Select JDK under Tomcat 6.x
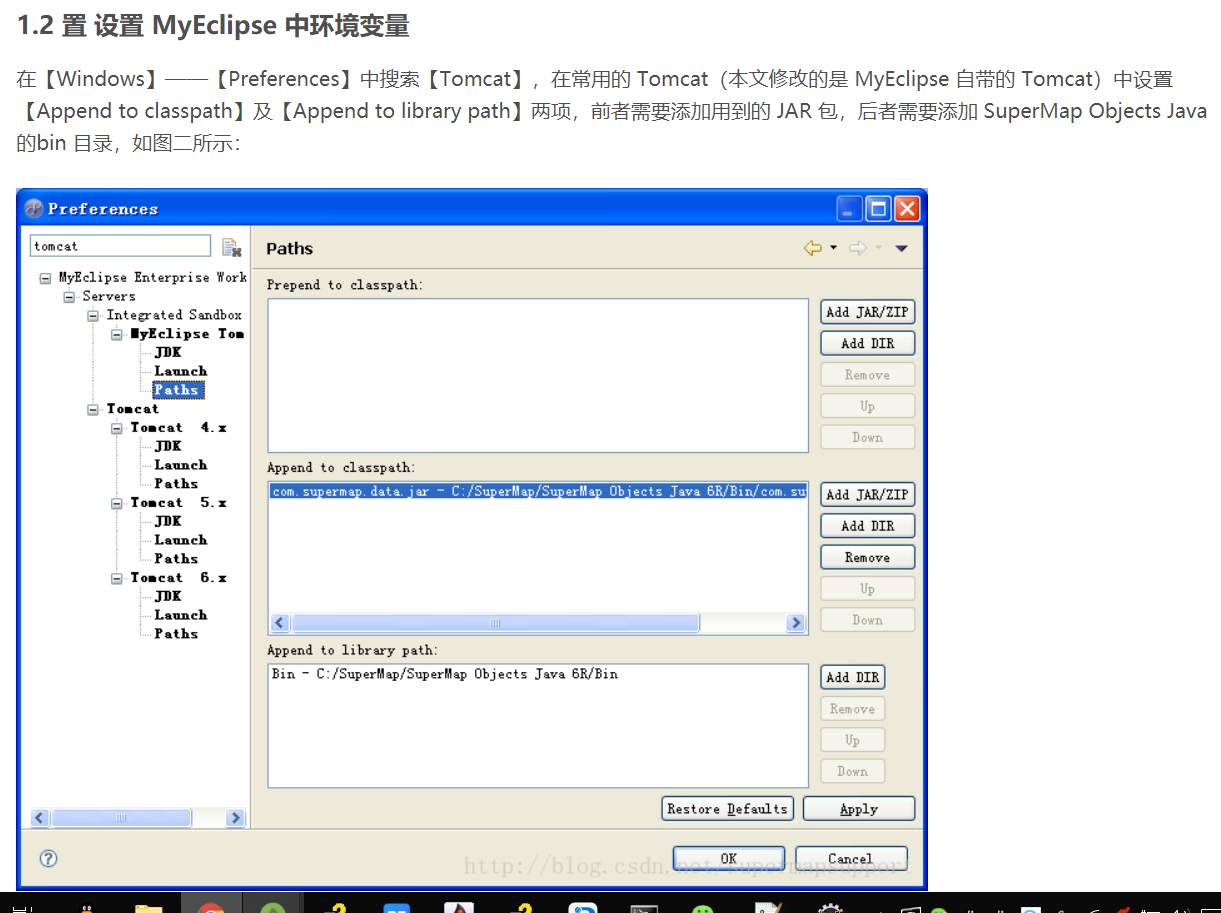Viewport: 1221px width, 913px height. (168, 596)
